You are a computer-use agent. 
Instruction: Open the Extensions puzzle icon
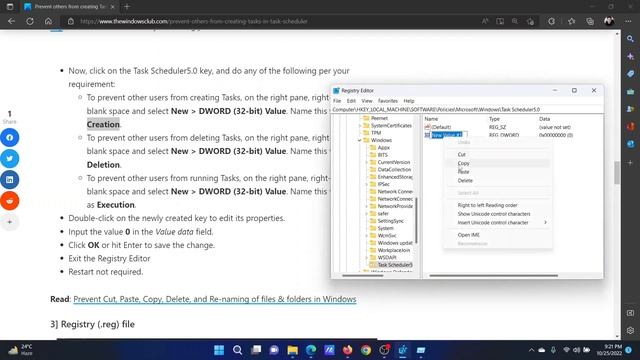(551, 21)
